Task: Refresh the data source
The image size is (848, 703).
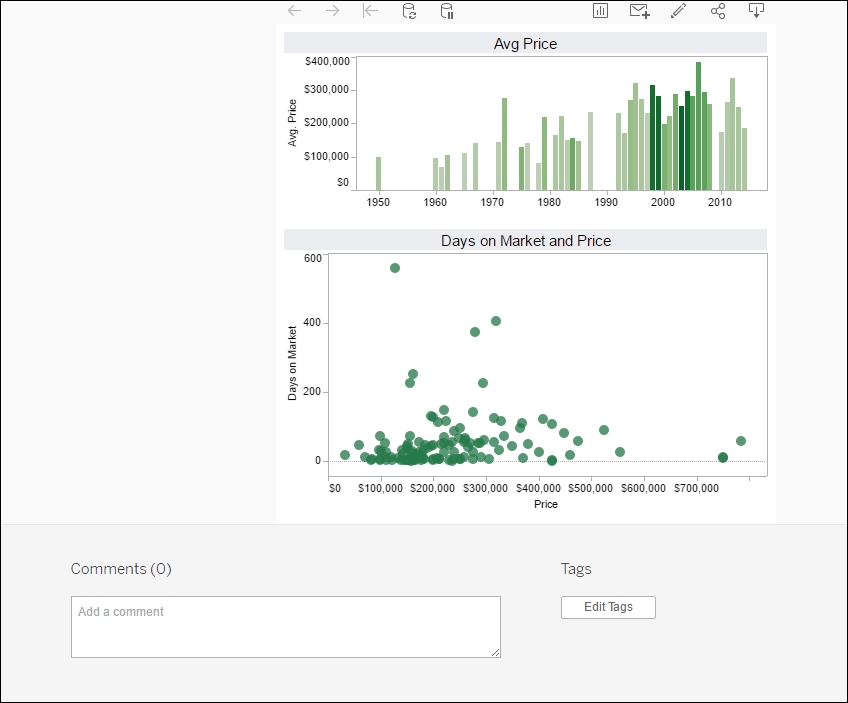Action: [409, 11]
